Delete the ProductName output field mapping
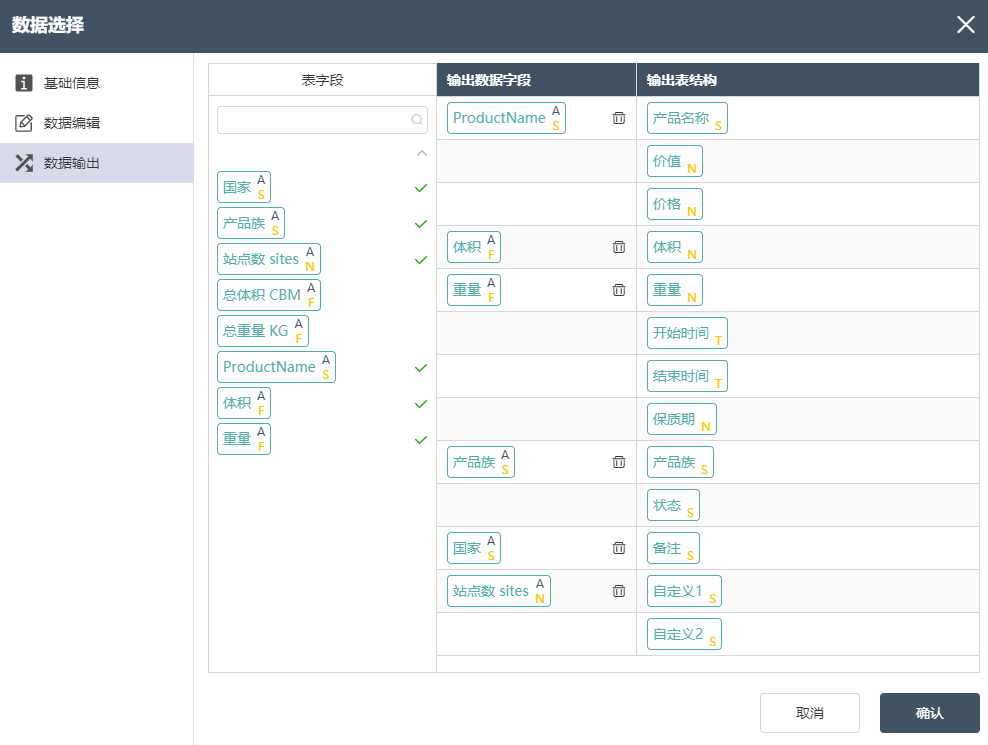Viewport: 988px width, 745px height. [x=619, y=118]
